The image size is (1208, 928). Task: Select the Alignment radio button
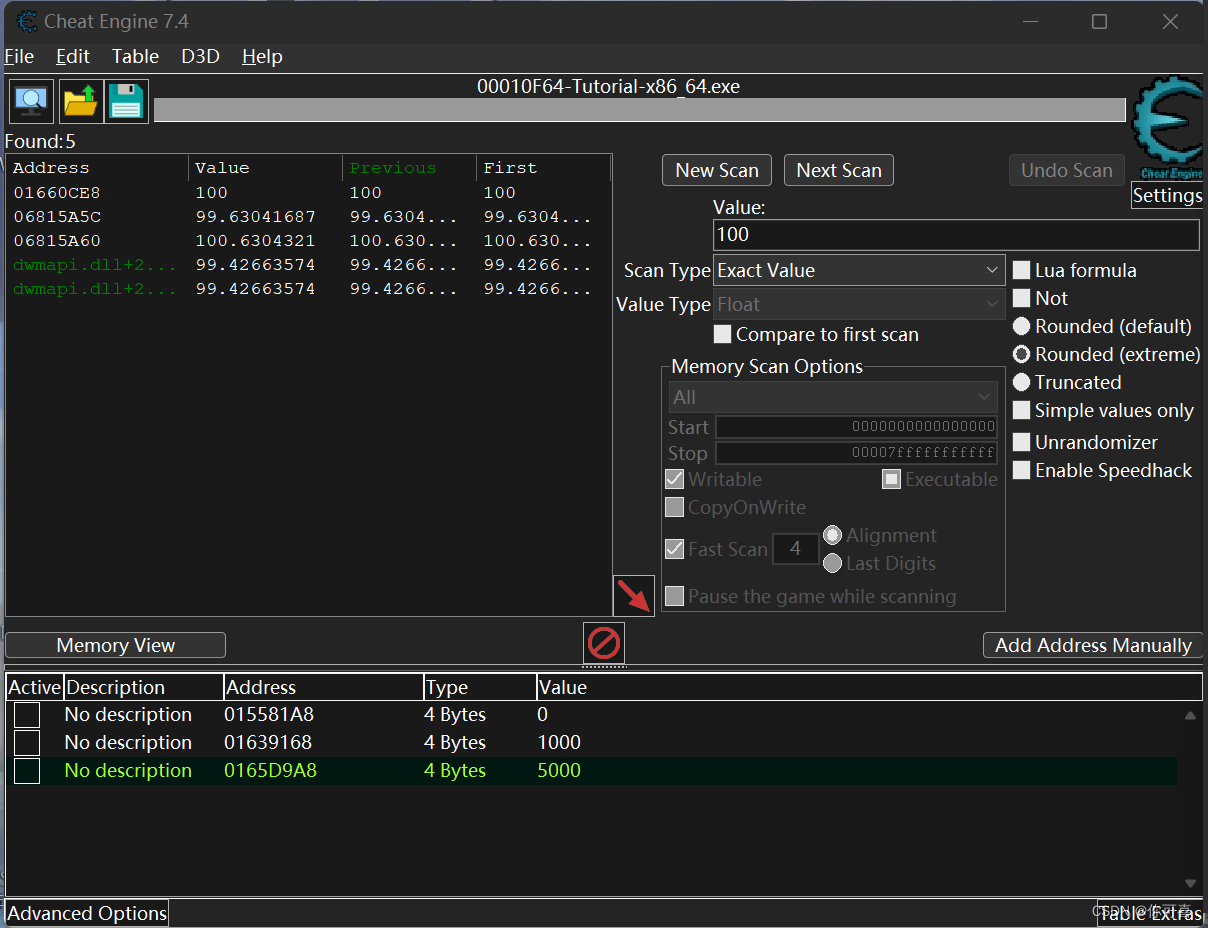click(832, 535)
